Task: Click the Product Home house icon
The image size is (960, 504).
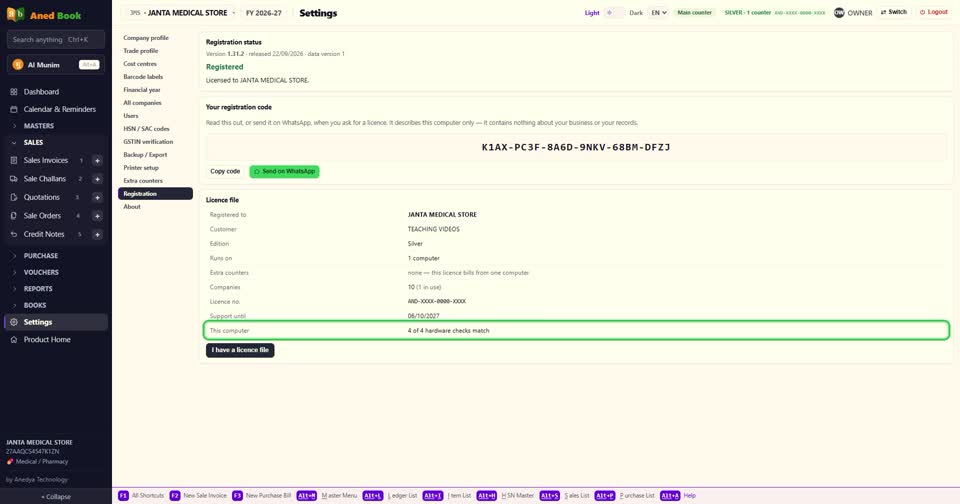Action: pos(13,340)
